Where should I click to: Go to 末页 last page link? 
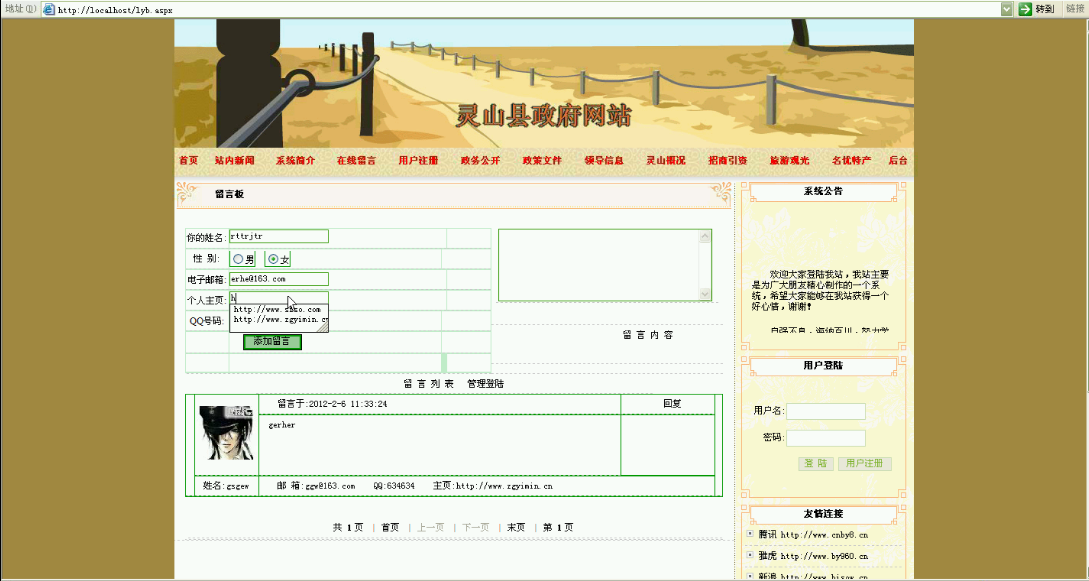pos(516,528)
